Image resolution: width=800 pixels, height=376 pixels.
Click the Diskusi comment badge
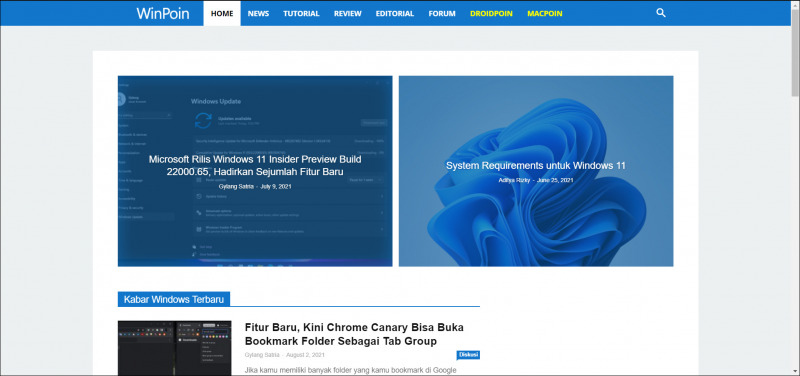point(468,355)
